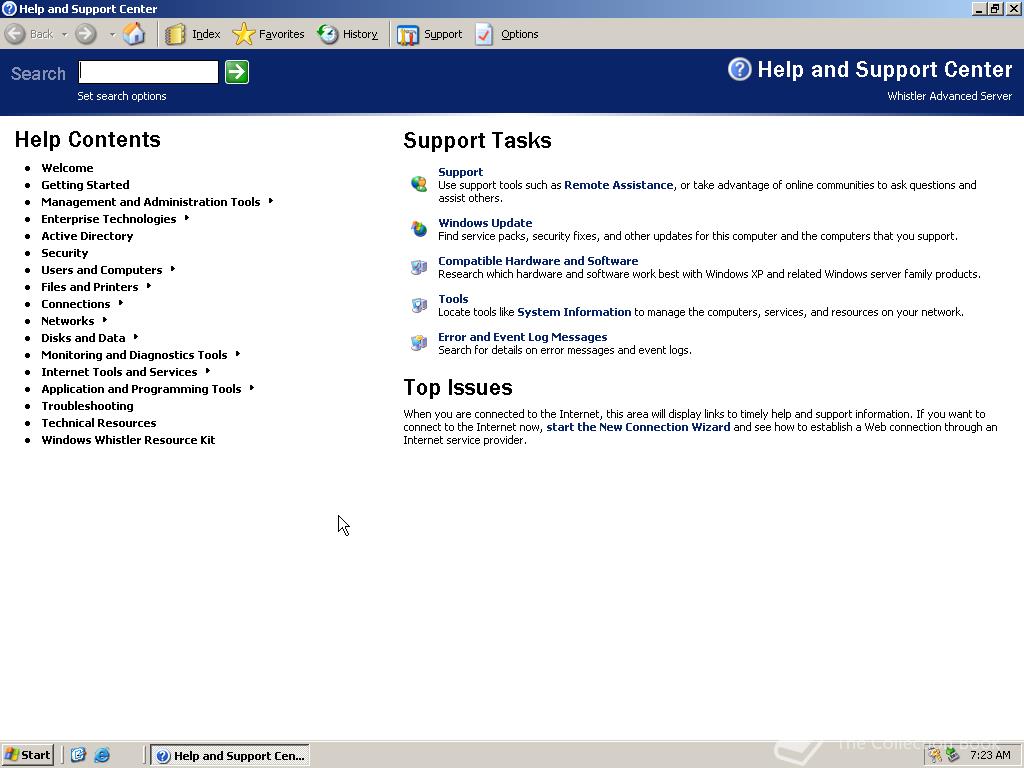The height and width of the screenshot is (768, 1024).
Task: Click the Support task globe icon
Action: coord(419,184)
